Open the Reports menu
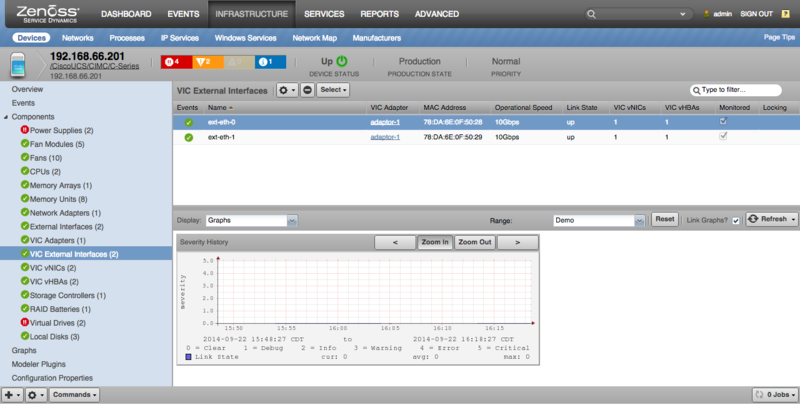Viewport: 800px width, 405px height. 380,14
